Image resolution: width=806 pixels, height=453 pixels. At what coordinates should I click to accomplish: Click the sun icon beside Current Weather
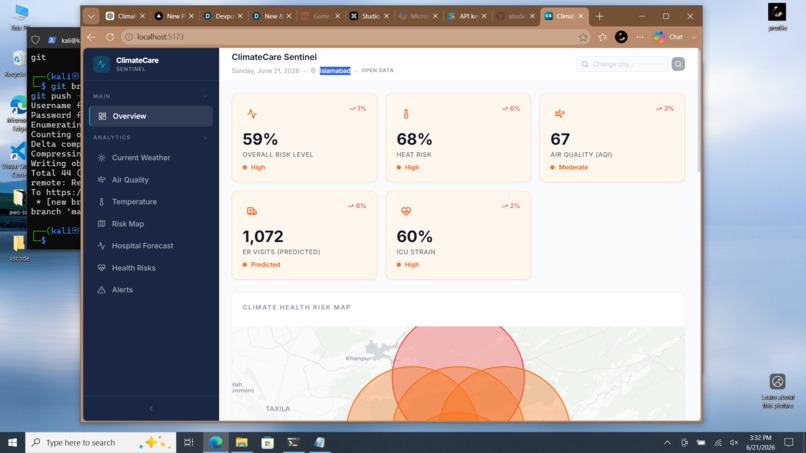pyautogui.click(x=101, y=158)
